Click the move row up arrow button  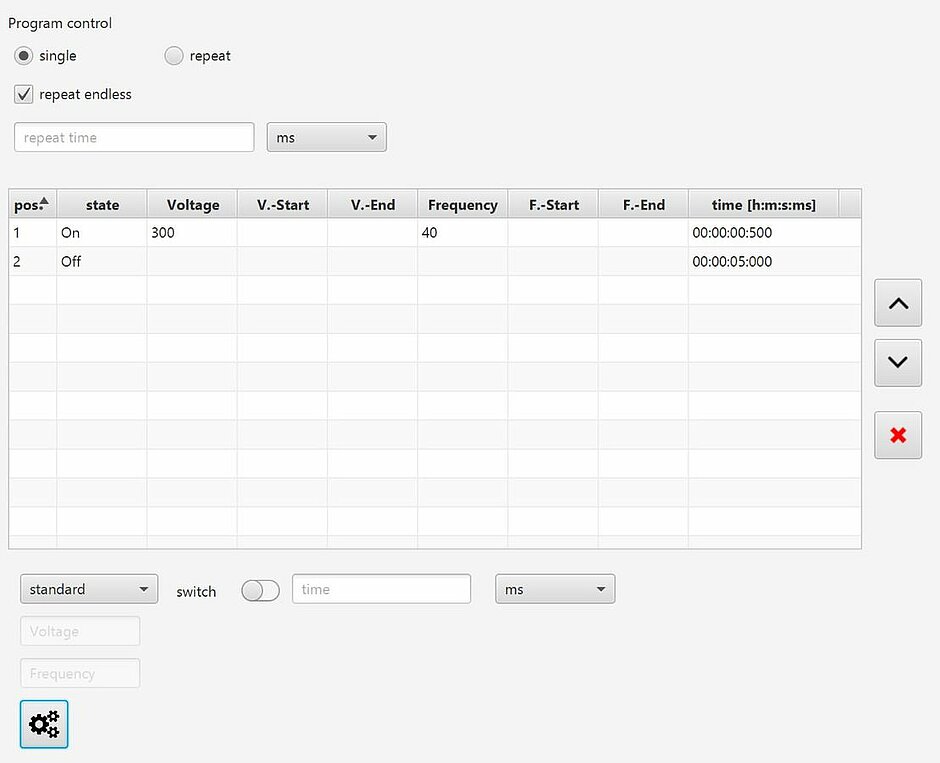pos(897,303)
